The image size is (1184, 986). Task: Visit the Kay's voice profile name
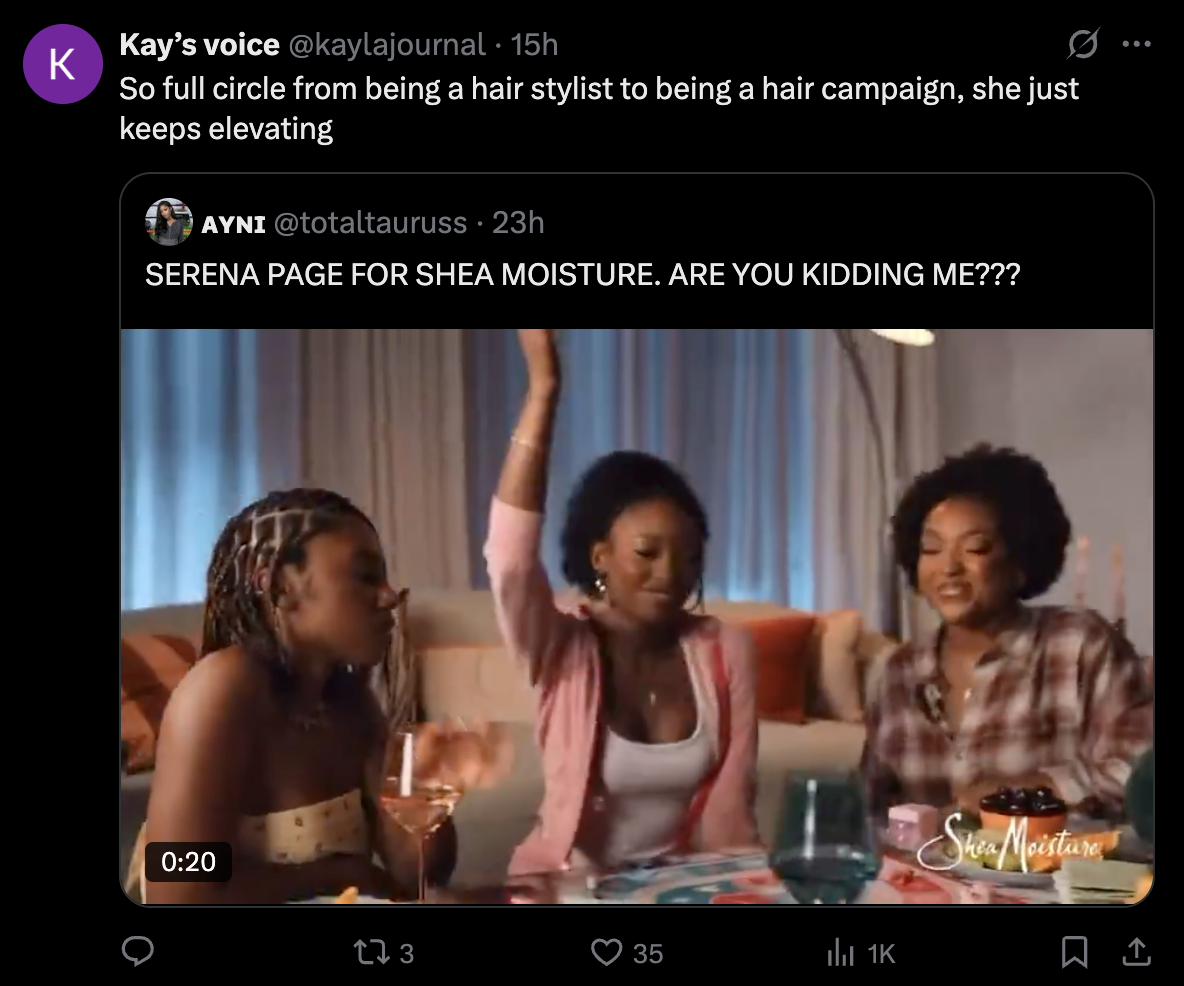pos(199,45)
